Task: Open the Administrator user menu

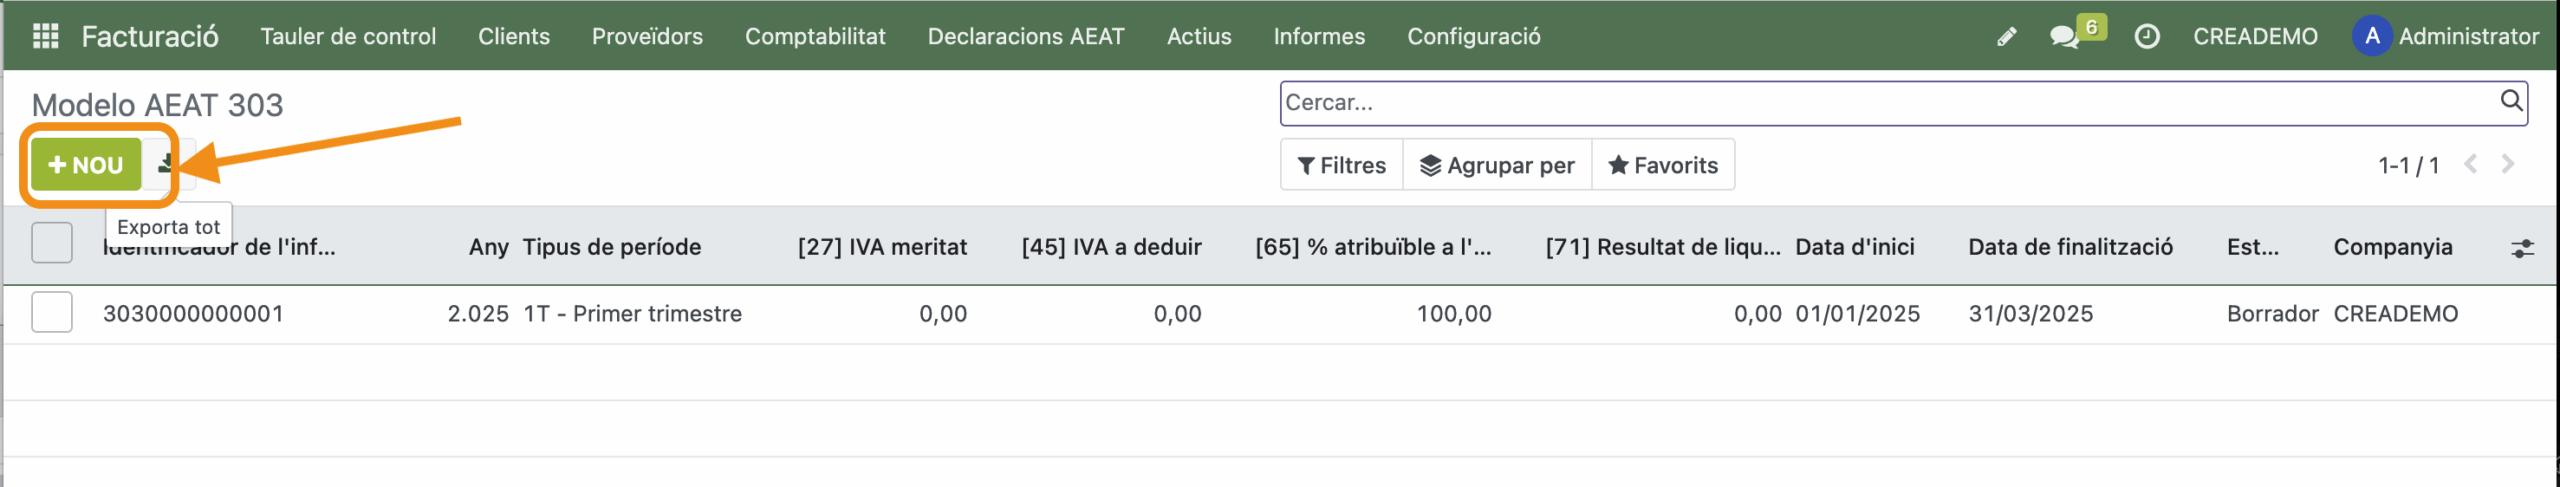Action: click(x=2445, y=37)
